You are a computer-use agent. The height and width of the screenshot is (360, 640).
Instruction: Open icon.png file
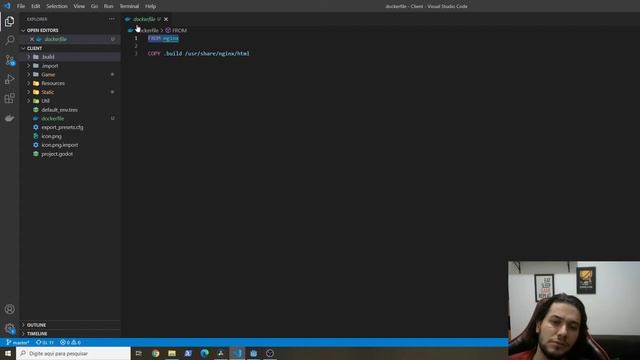[x=51, y=136]
